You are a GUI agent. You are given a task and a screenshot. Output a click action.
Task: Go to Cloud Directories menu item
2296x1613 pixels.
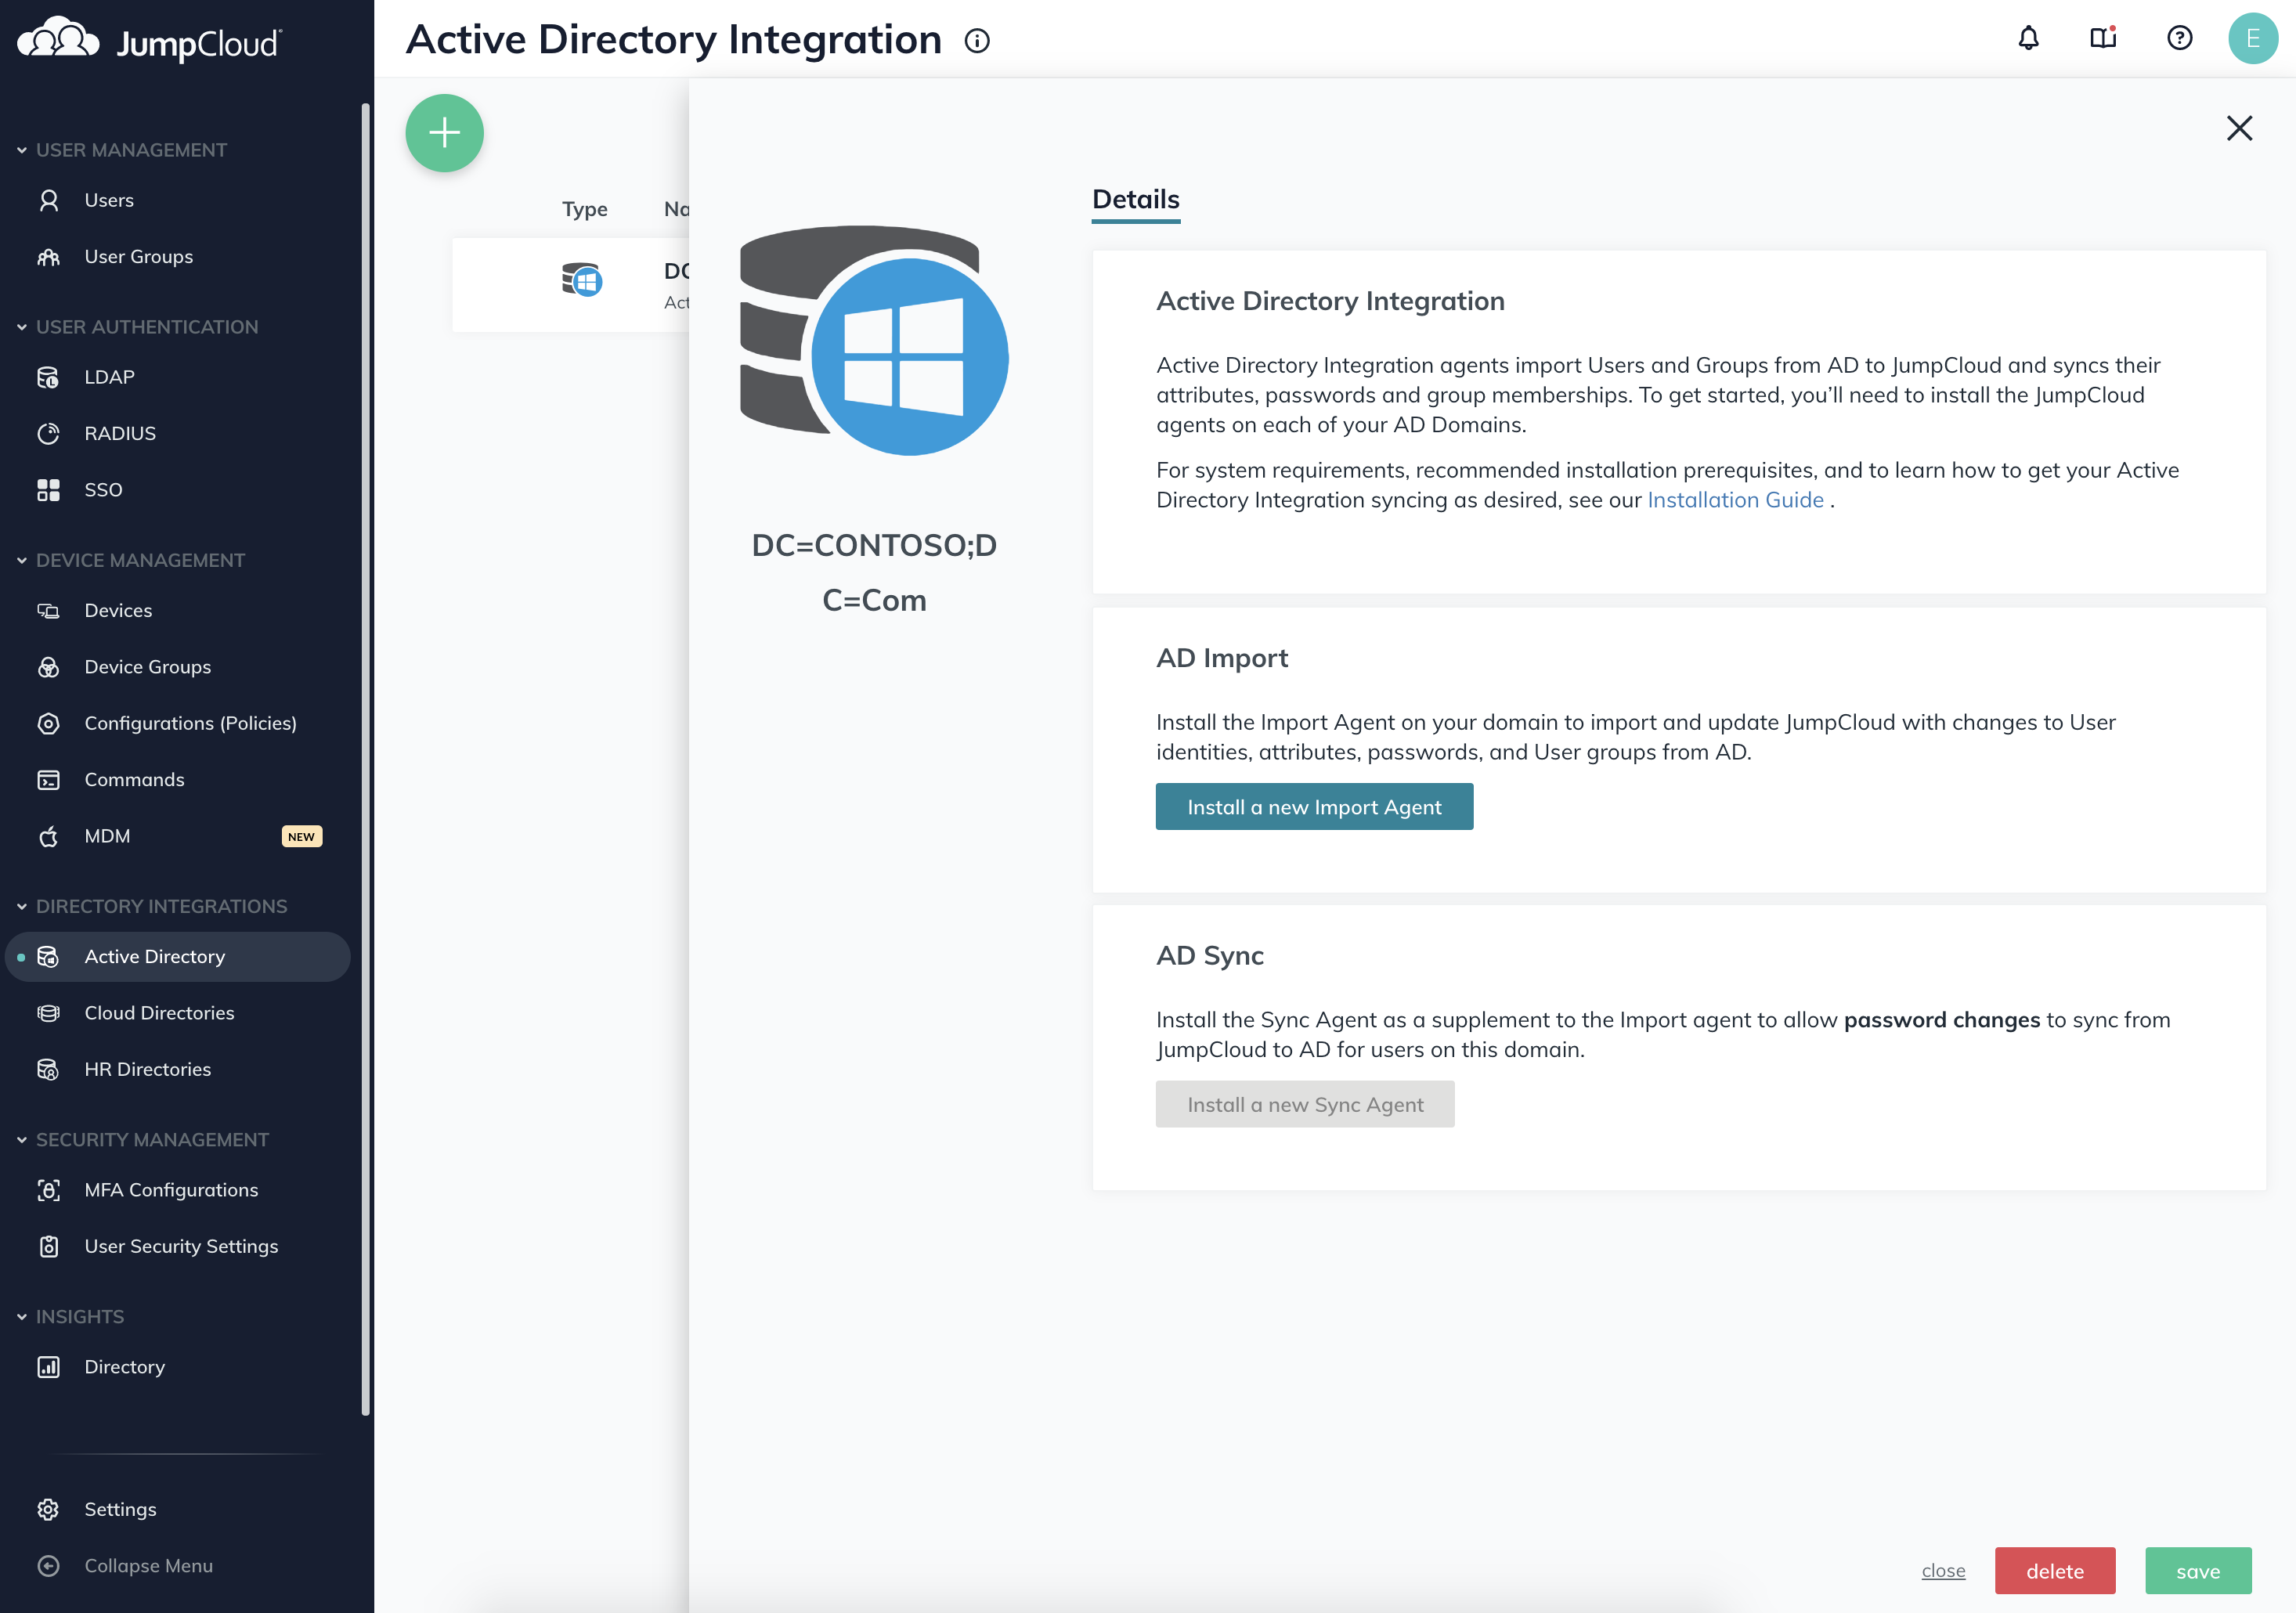pyautogui.click(x=159, y=1012)
